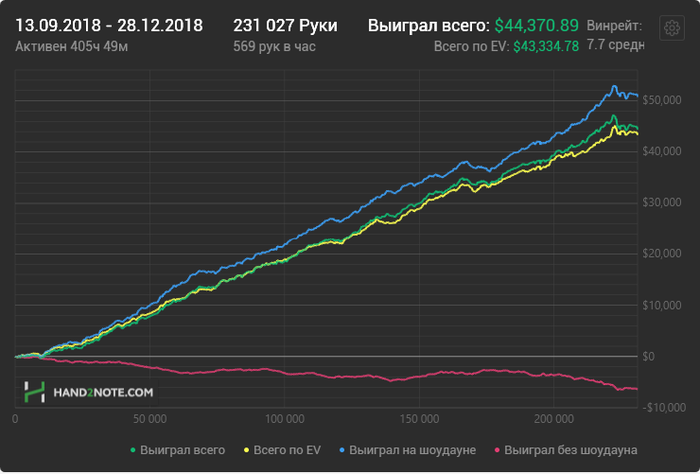Click the 'Выиграл всего:' header label
Viewport: 700px width, 474px height.
[x=429, y=26]
